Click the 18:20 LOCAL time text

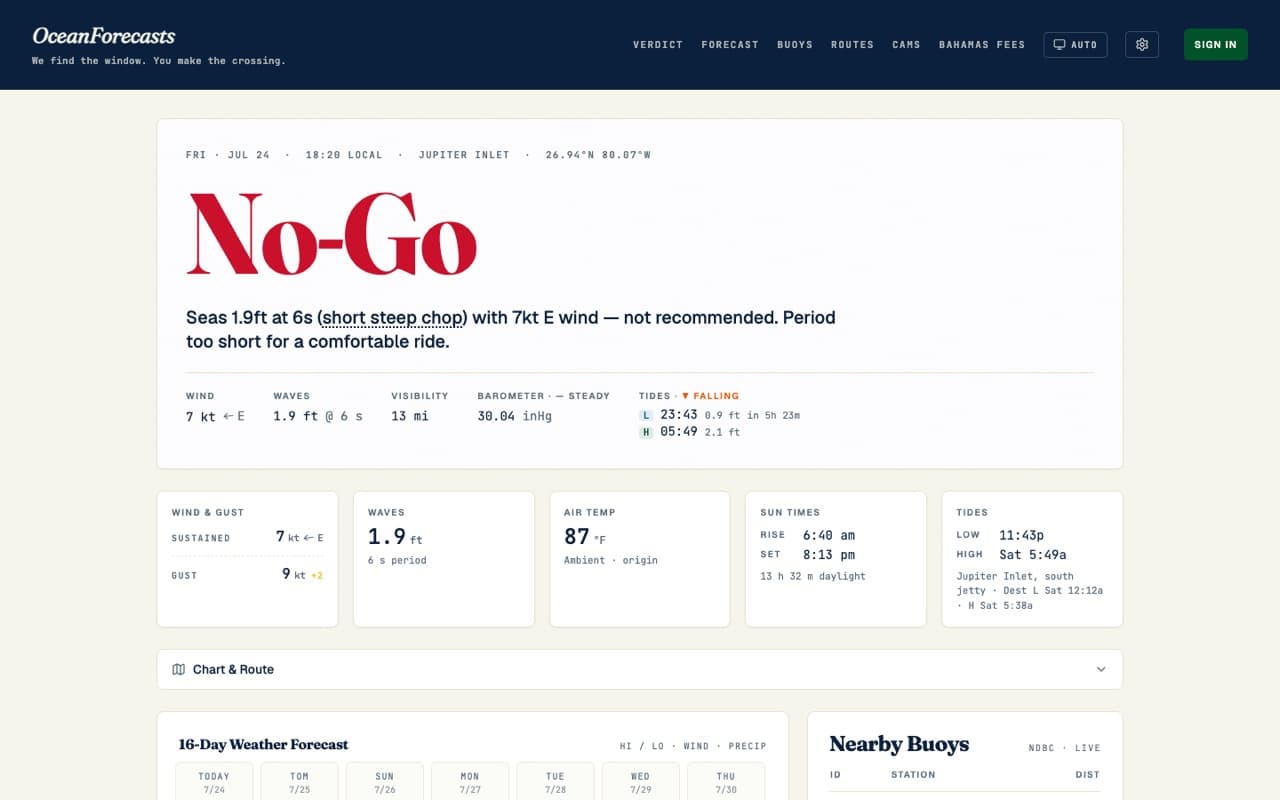(344, 155)
